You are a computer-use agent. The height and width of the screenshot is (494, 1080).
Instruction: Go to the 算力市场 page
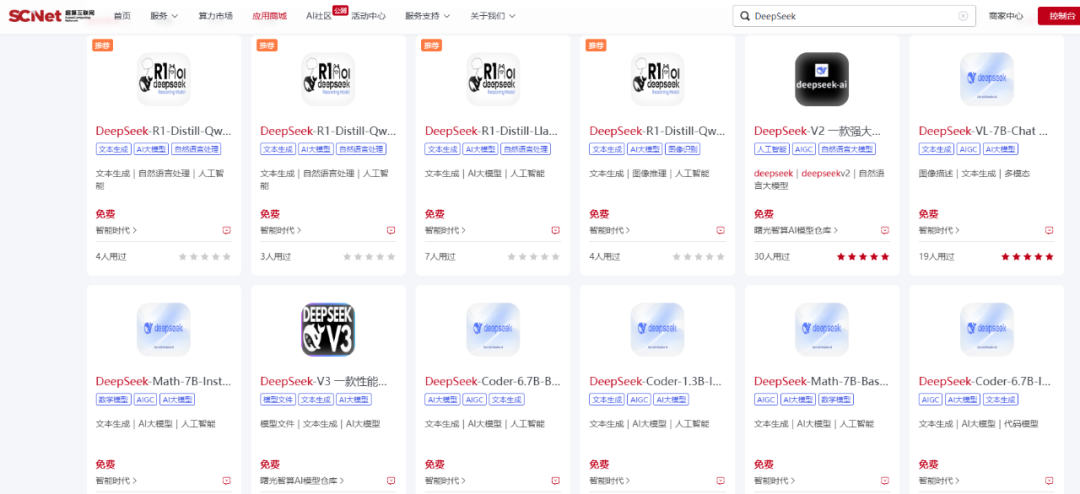(215, 16)
